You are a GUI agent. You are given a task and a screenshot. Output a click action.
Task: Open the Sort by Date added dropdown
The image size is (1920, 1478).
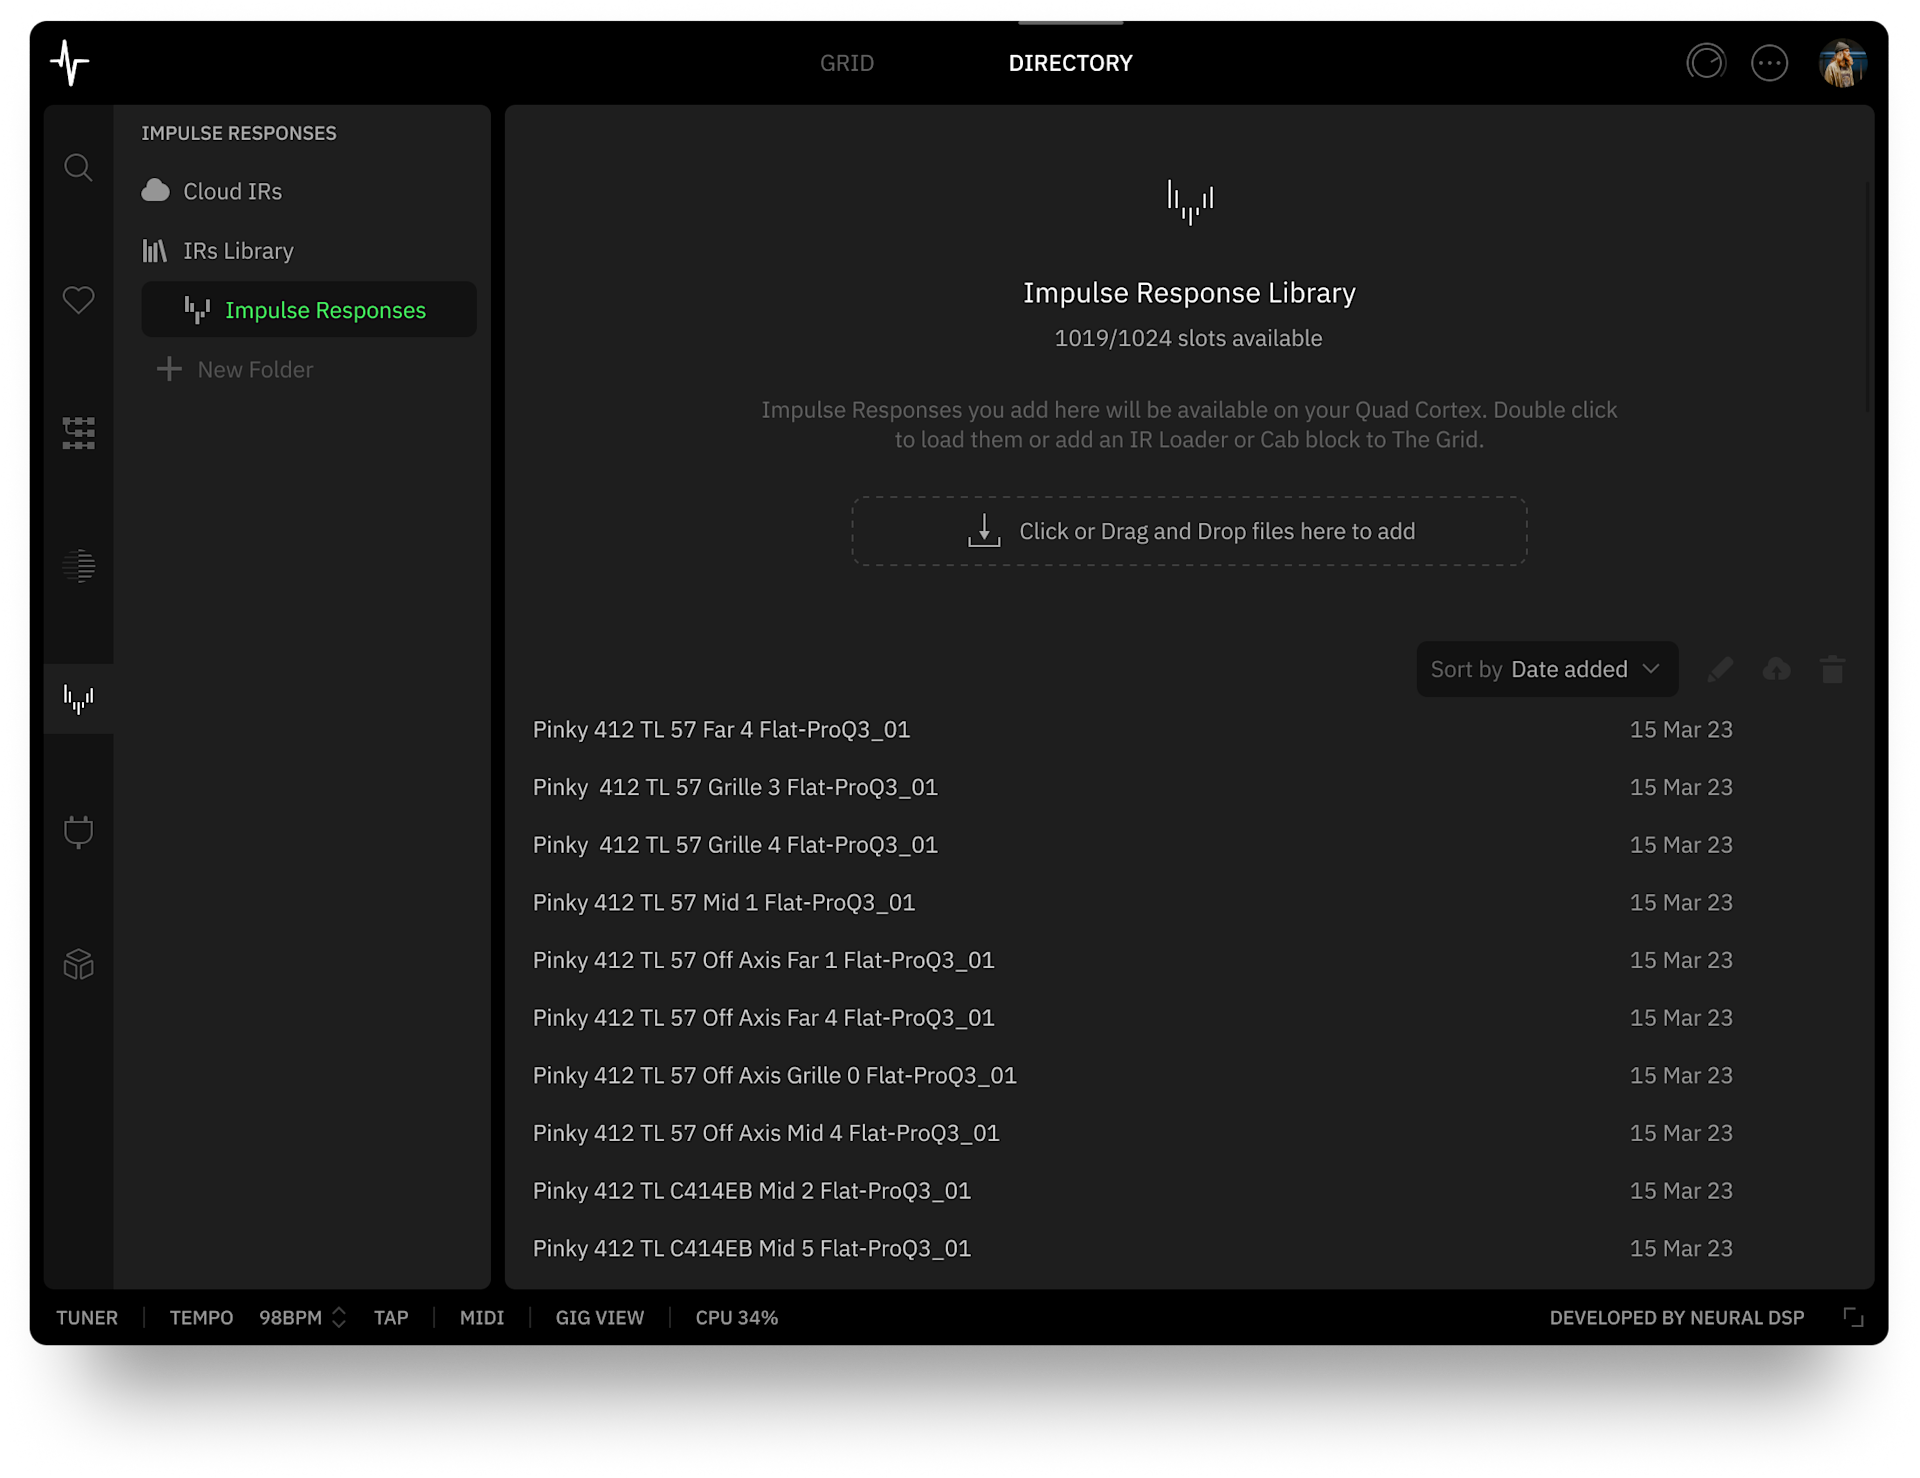(1546, 669)
